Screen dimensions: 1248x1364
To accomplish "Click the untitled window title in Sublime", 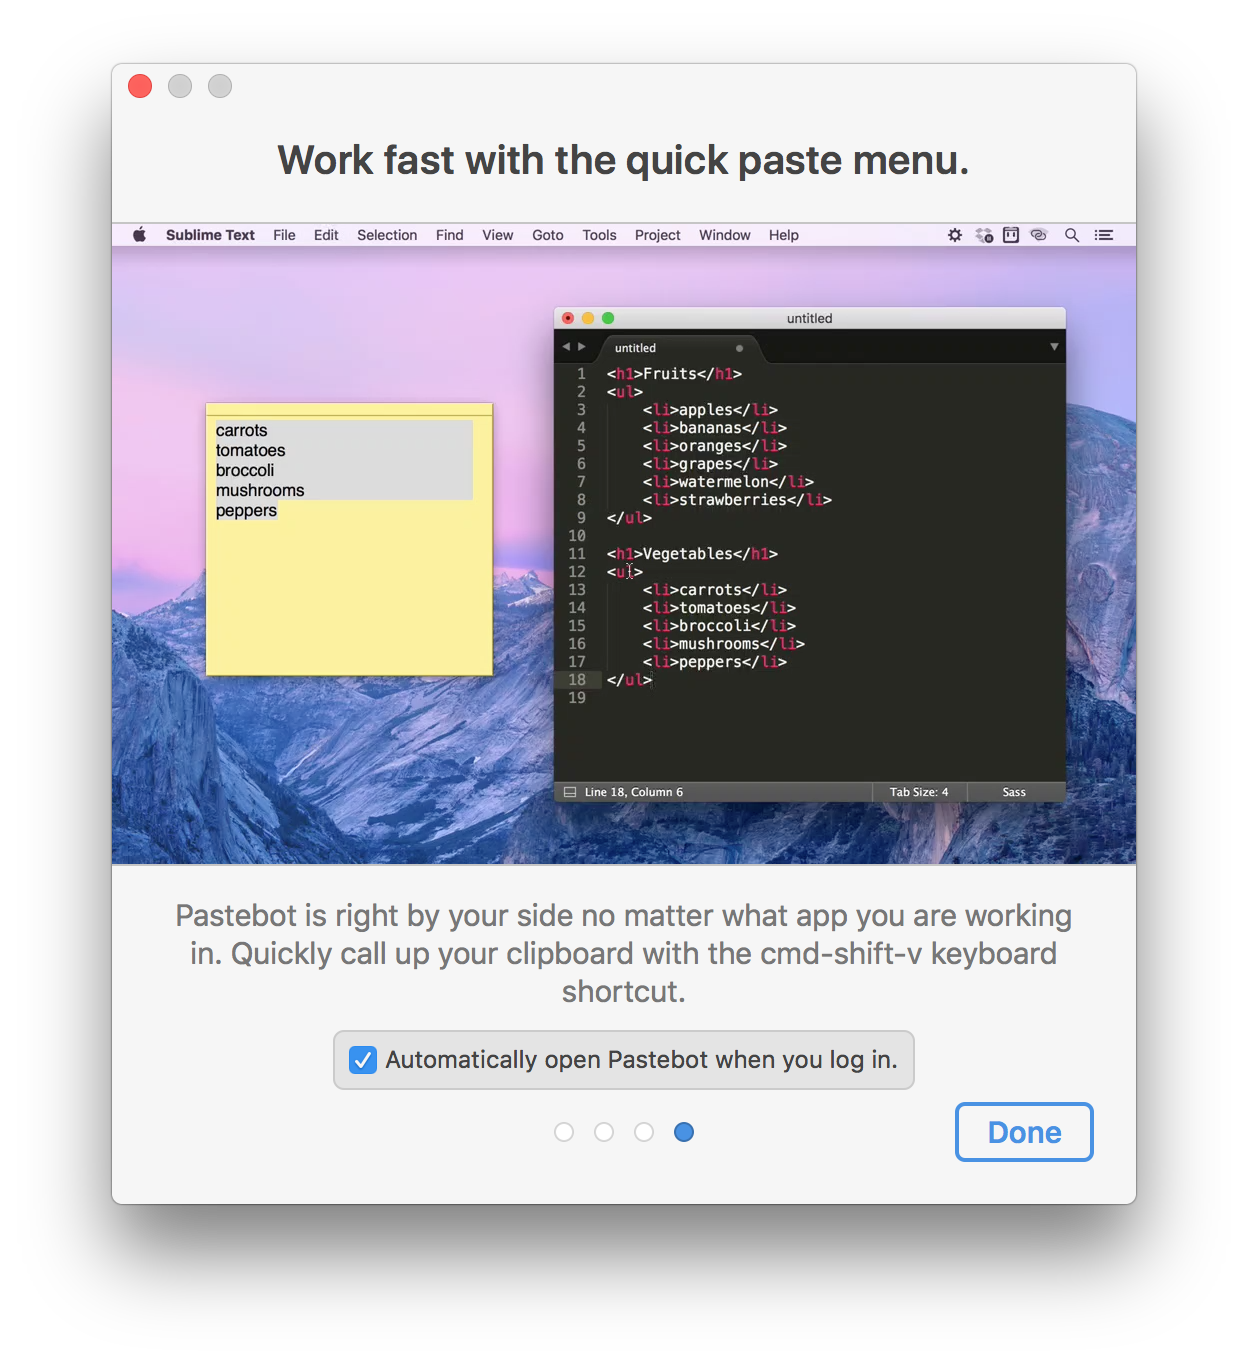I will click(x=809, y=318).
